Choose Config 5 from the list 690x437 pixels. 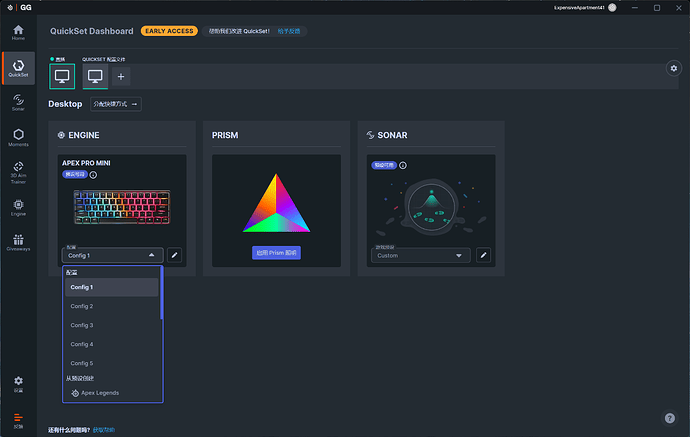click(x=82, y=363)
